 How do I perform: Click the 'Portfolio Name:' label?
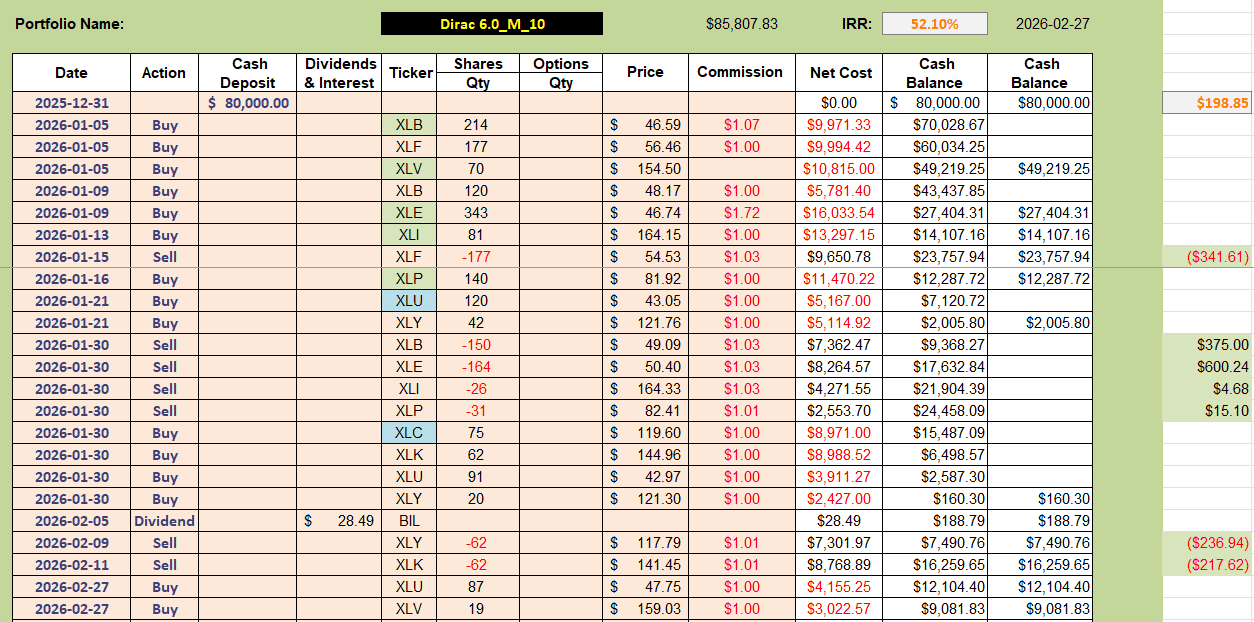point(69,24)
